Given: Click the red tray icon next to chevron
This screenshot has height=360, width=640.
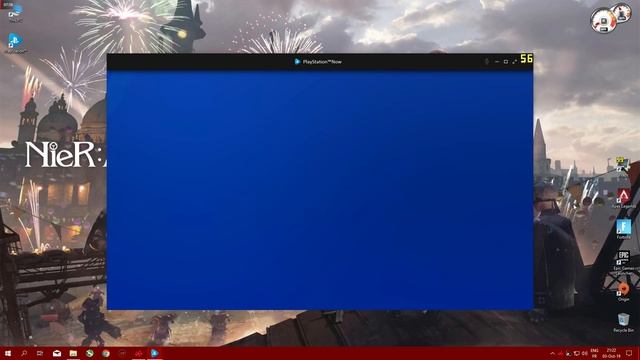Looking at the screenshot, I should (560, 353).
